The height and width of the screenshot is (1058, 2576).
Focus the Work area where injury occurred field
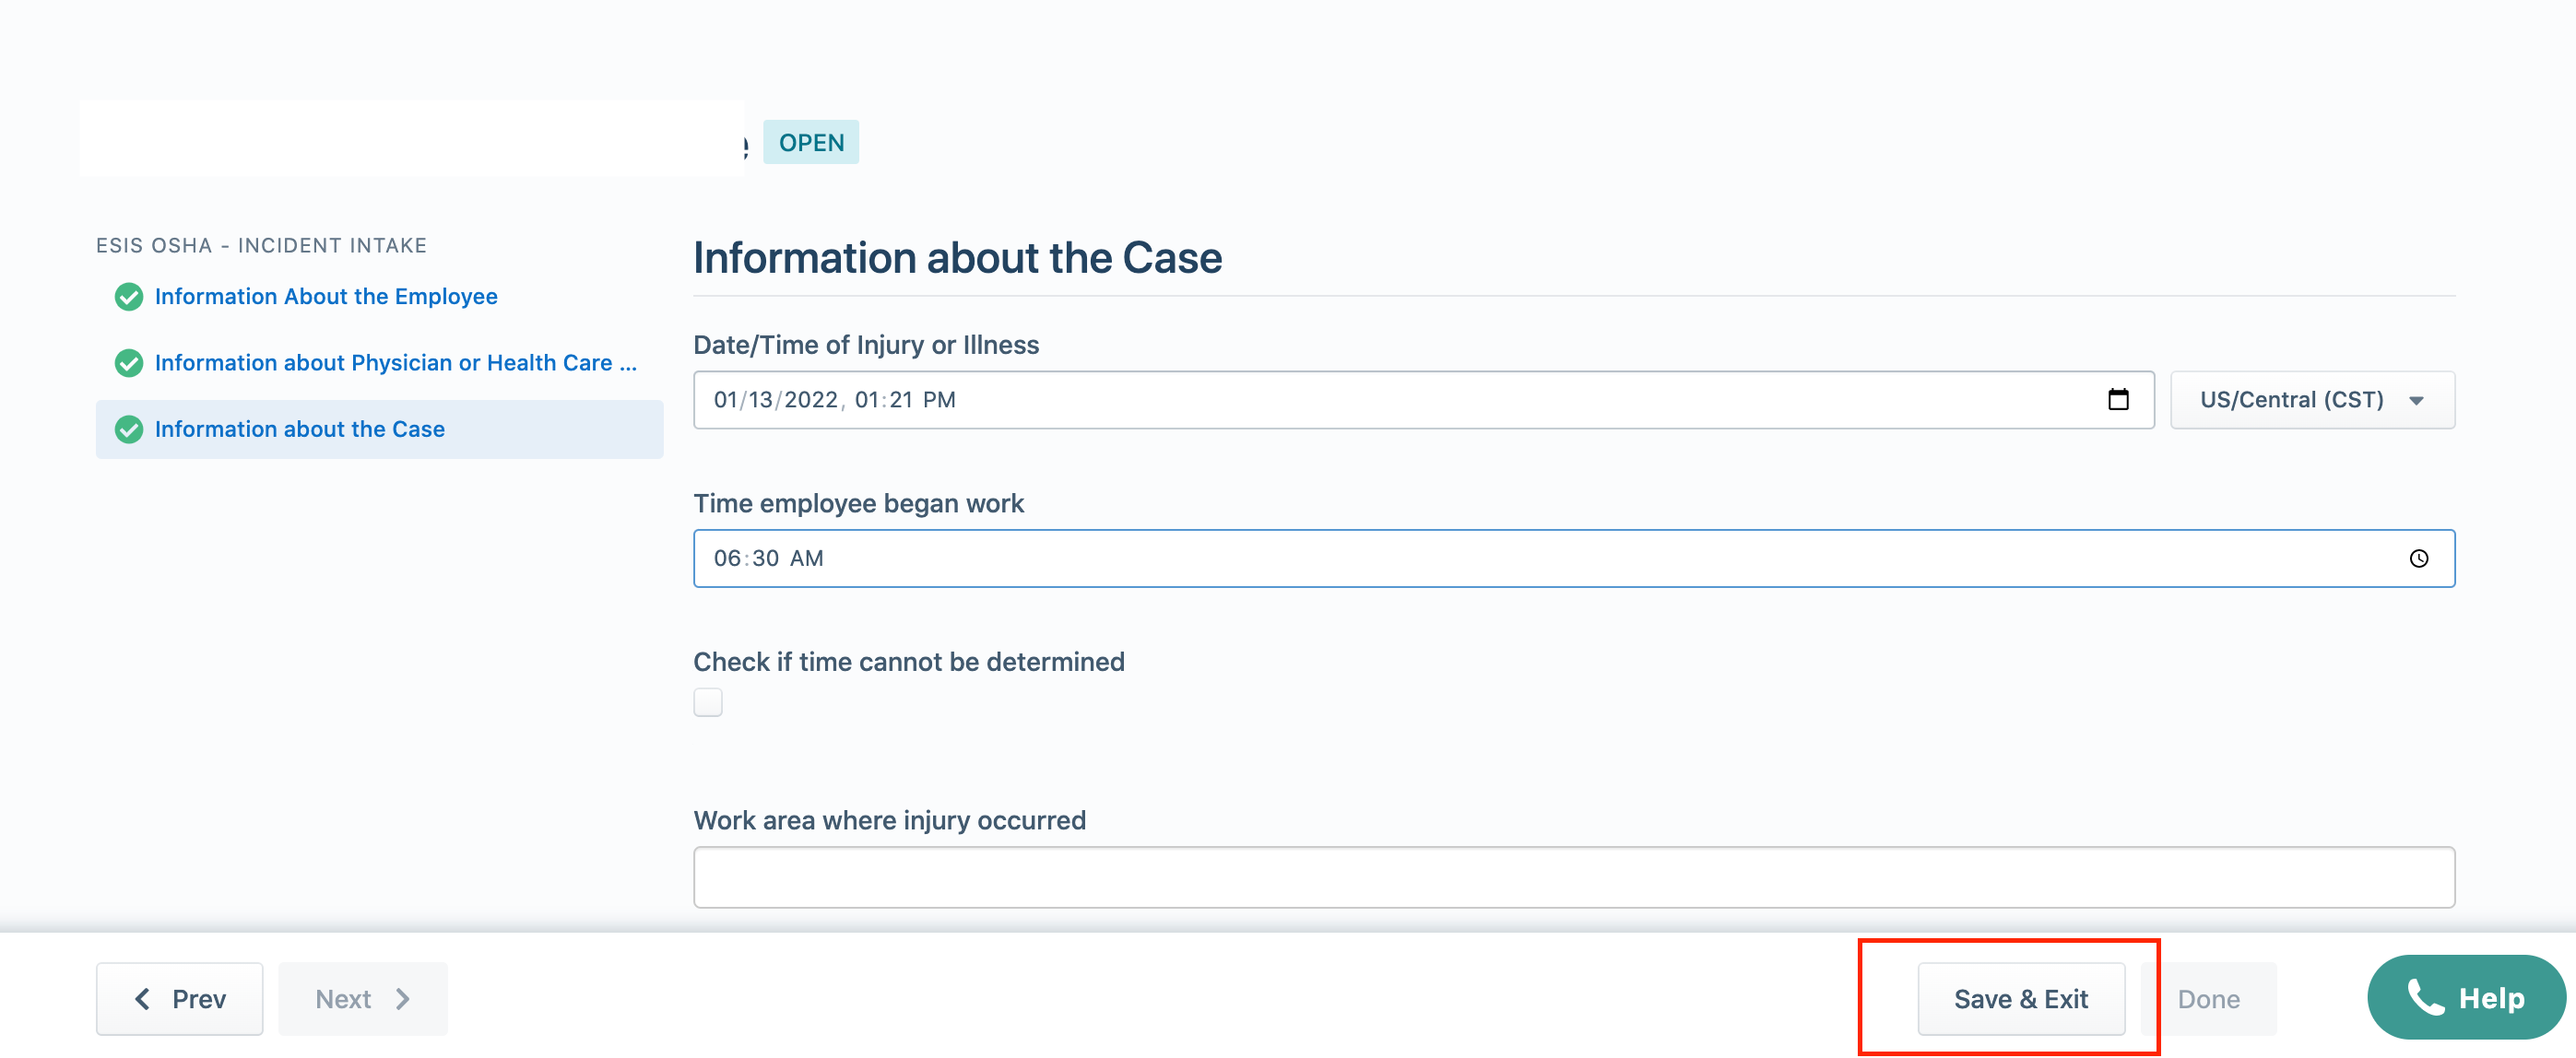point(1573,877)
